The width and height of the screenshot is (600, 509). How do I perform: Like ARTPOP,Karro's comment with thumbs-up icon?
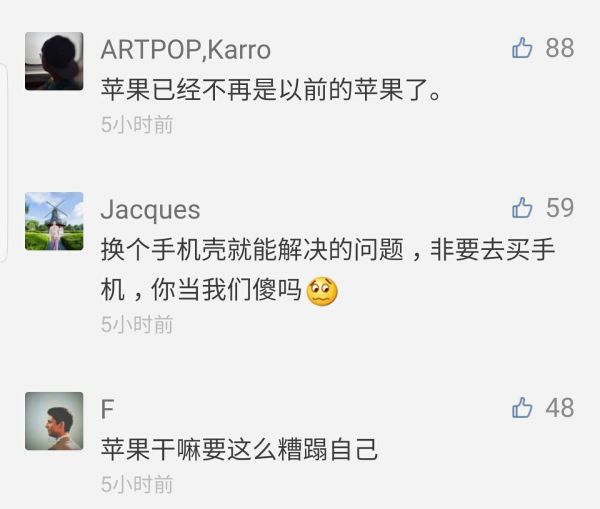(x=522, y=48)
